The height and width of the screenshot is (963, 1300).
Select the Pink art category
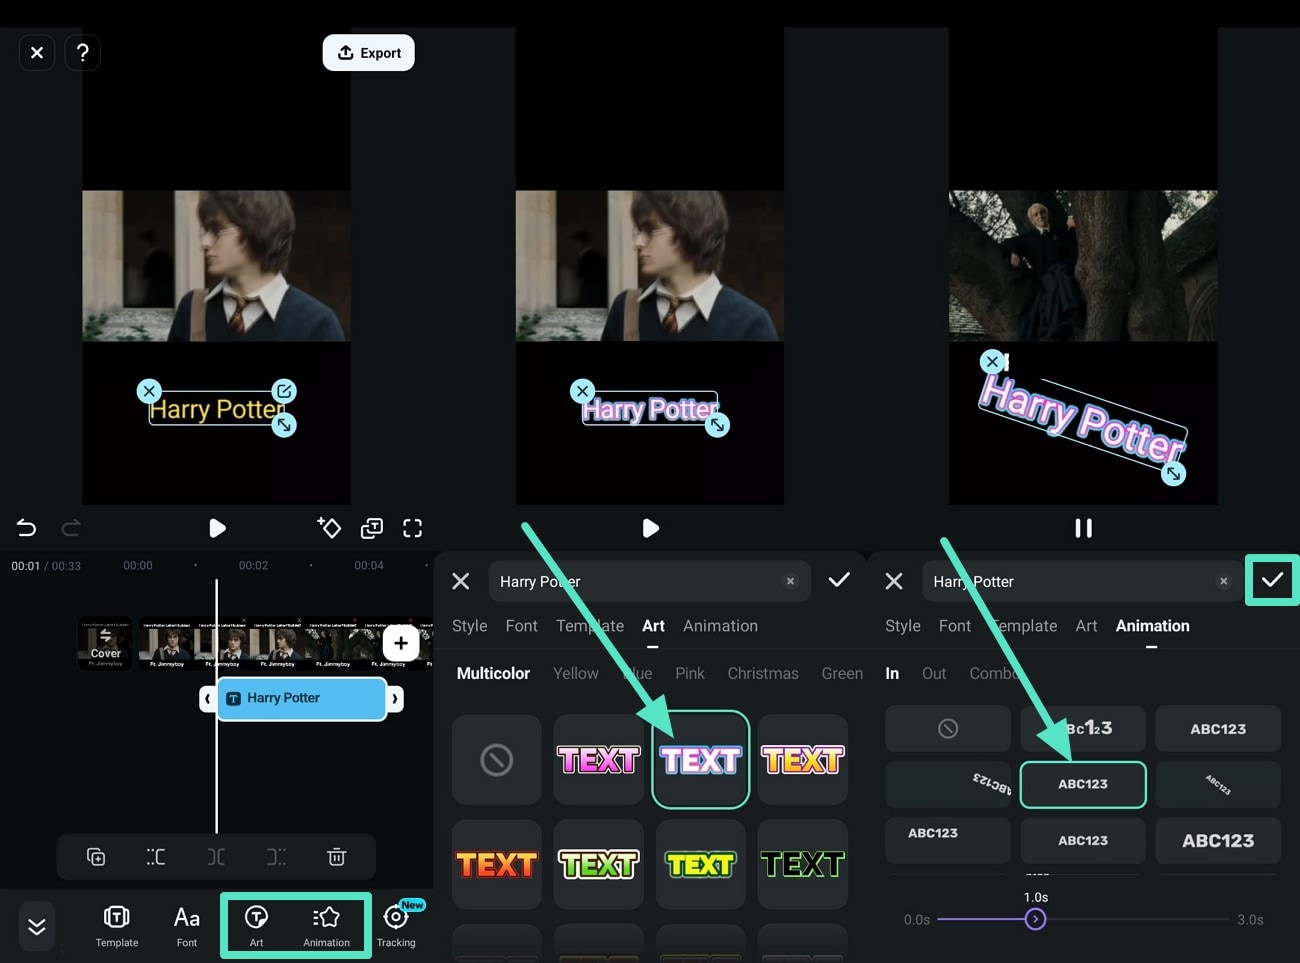690,674
